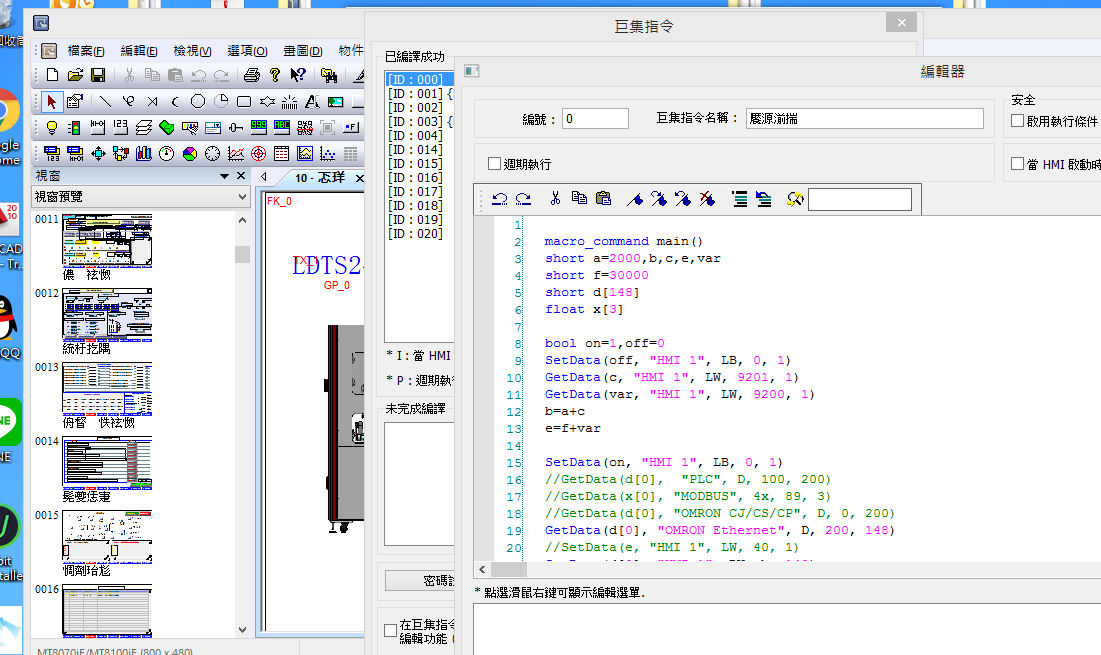Select macro [ID : 015] in compiled list
Image resolution: width=1101 pixels, height=655 pixels.
[x=414, y=164]
